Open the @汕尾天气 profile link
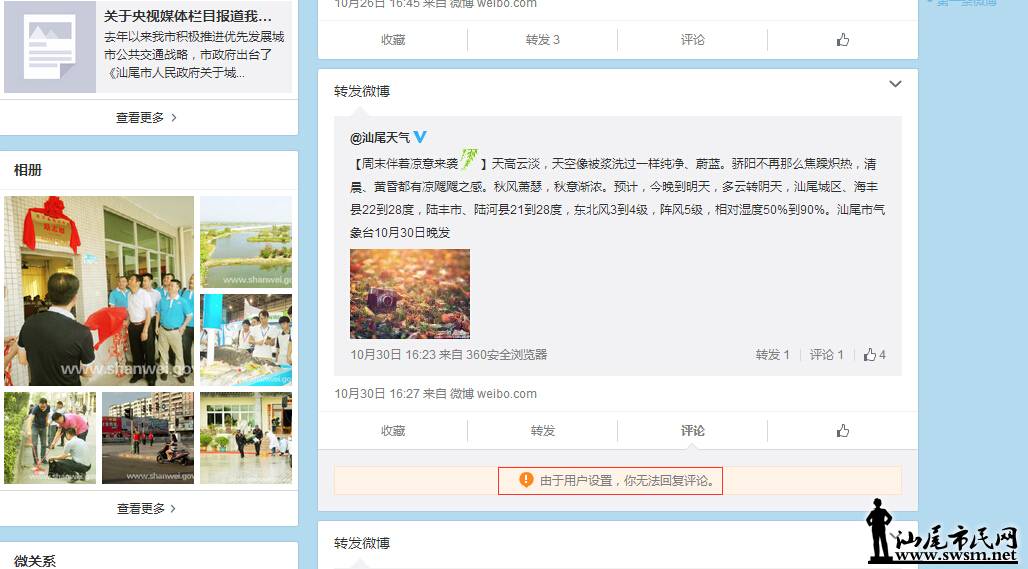The image size is (1028, 569). pos(380,138)
